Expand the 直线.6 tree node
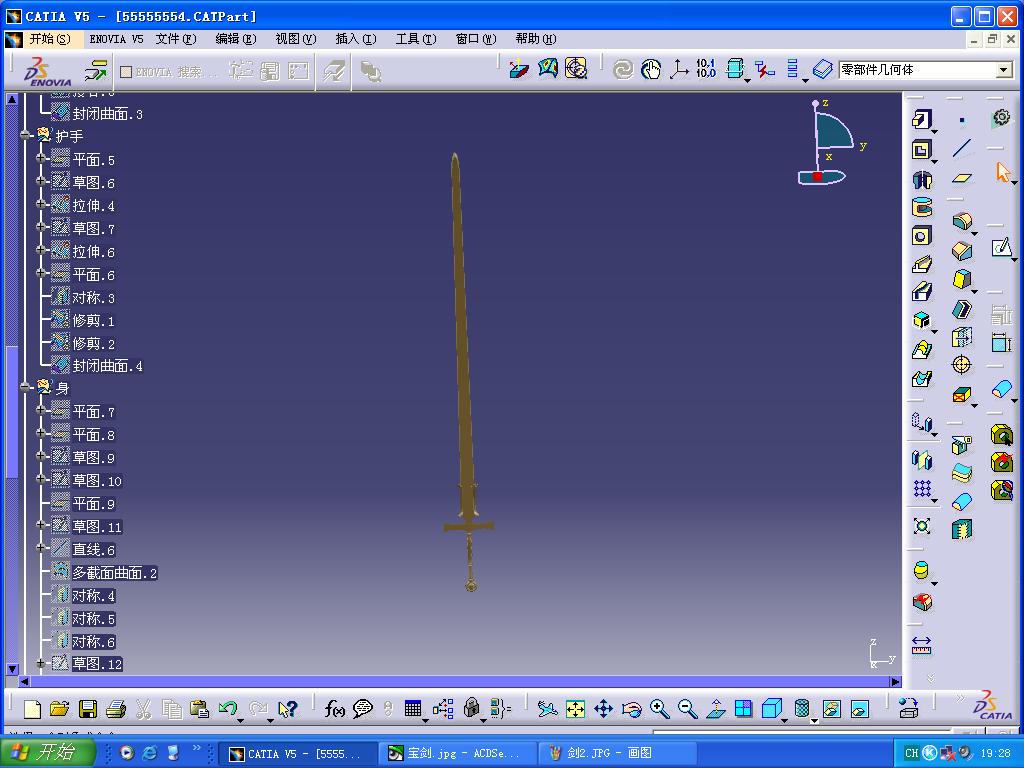This screenshot has width=1024, height=768. (41, 549)
